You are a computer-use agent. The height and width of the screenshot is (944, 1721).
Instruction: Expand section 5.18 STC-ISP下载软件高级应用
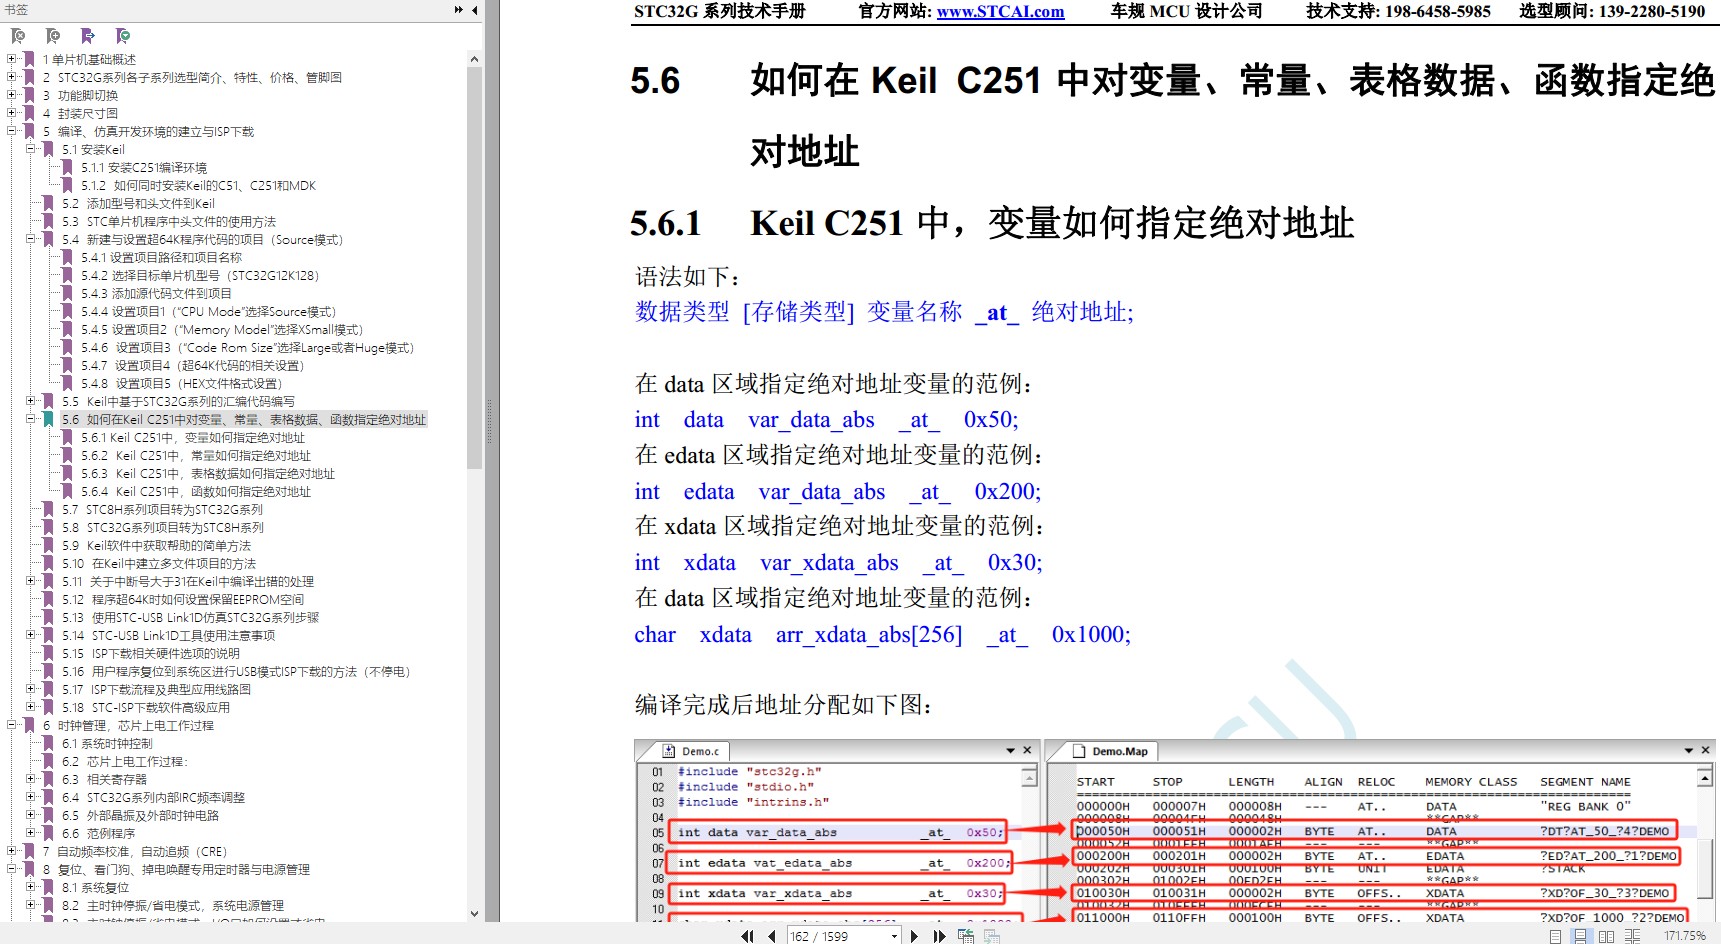(31, 707)
